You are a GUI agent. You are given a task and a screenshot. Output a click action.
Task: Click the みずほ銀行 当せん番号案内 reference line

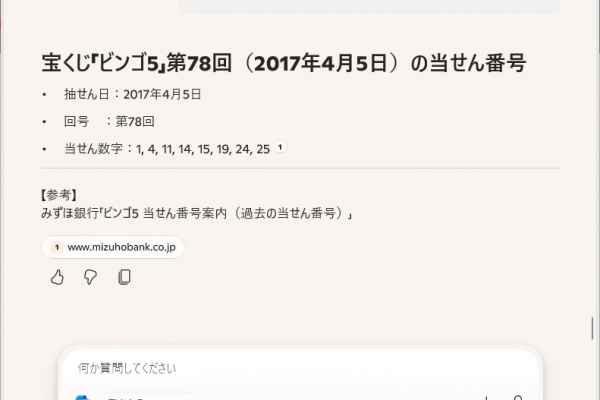197,213
